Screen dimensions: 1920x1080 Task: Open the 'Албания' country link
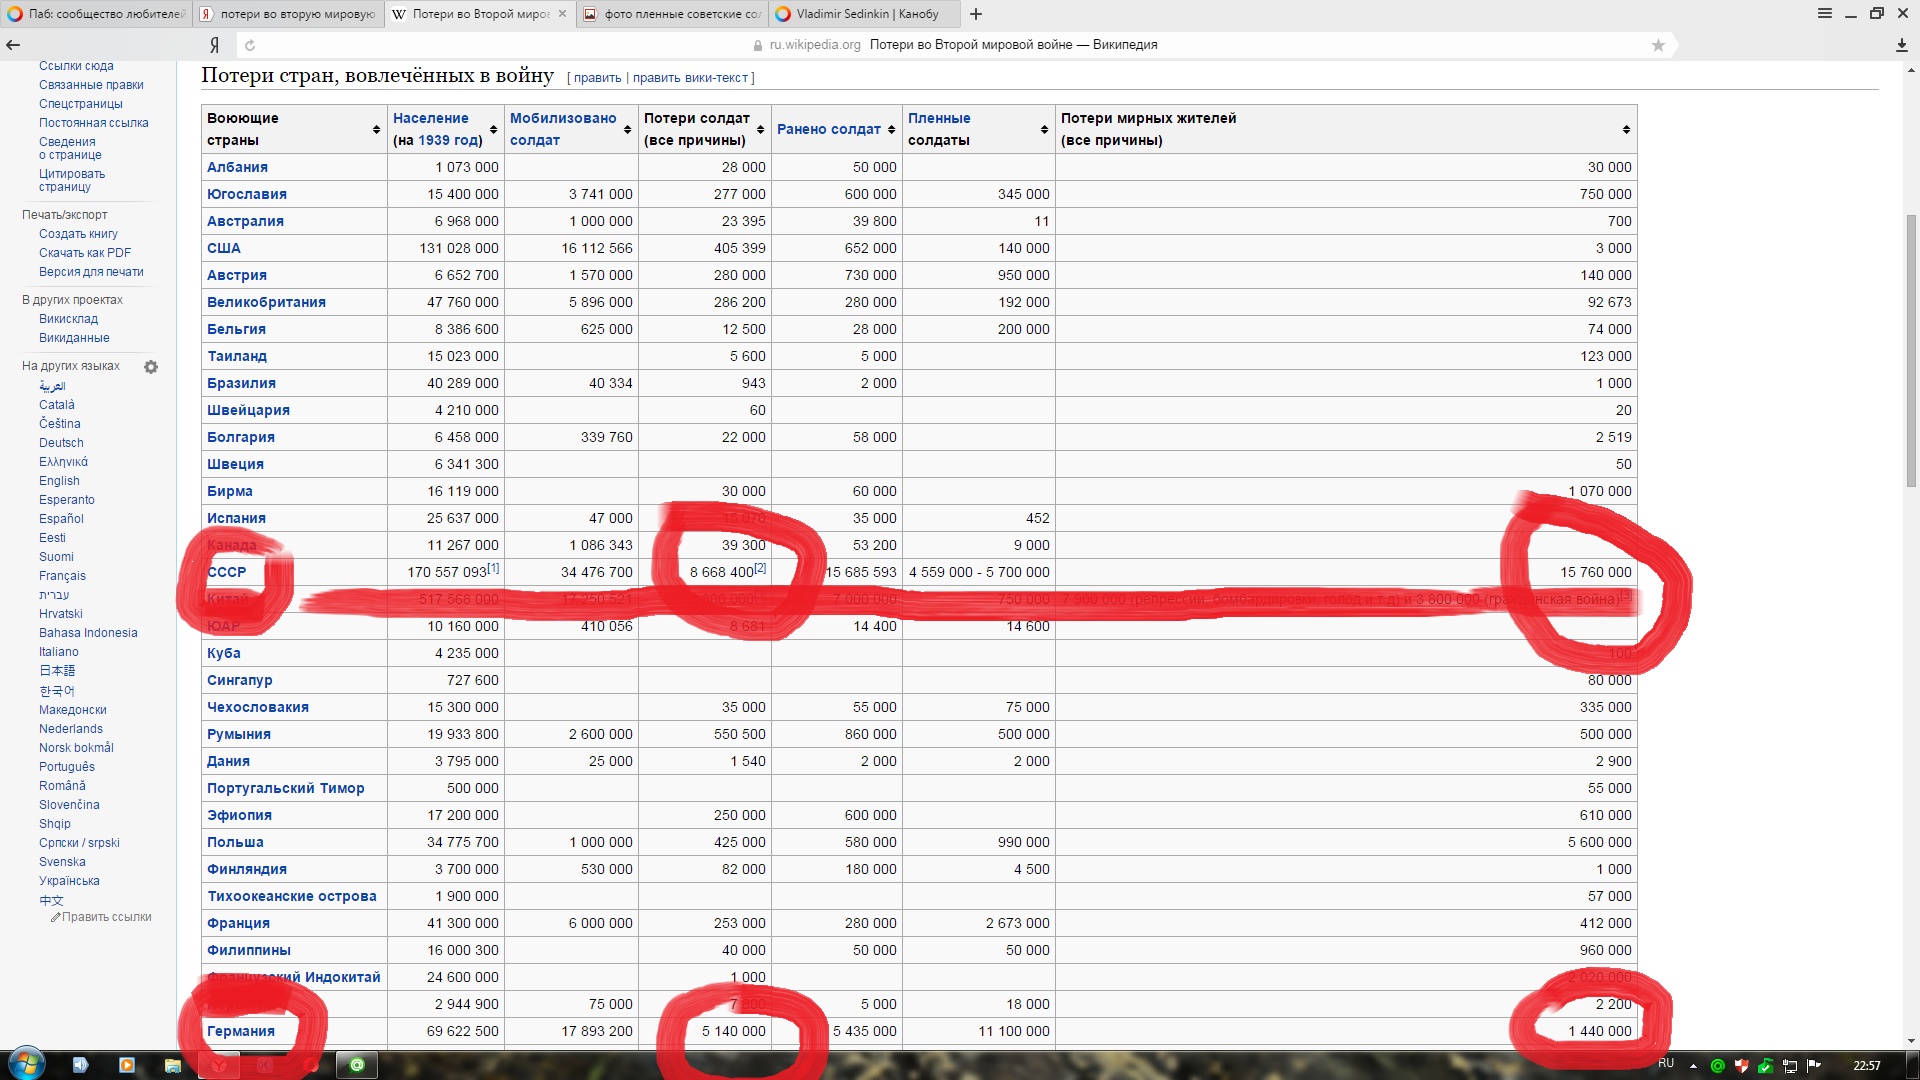237,167
